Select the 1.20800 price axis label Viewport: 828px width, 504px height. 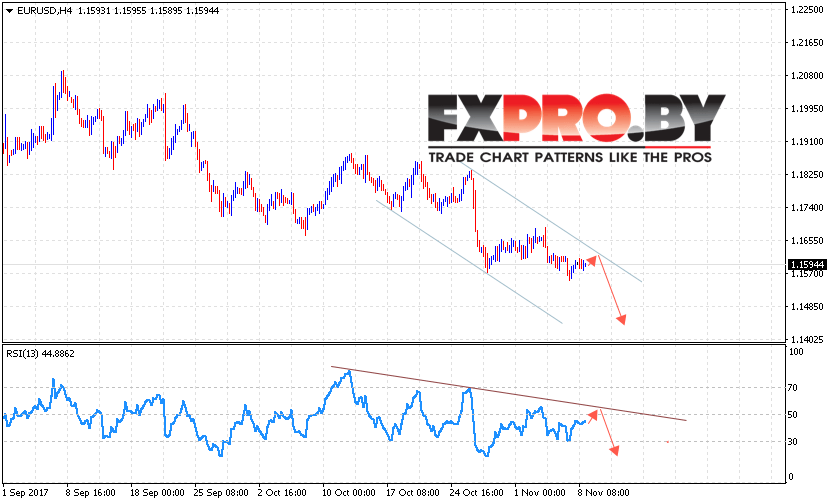(x=807, y=76)
